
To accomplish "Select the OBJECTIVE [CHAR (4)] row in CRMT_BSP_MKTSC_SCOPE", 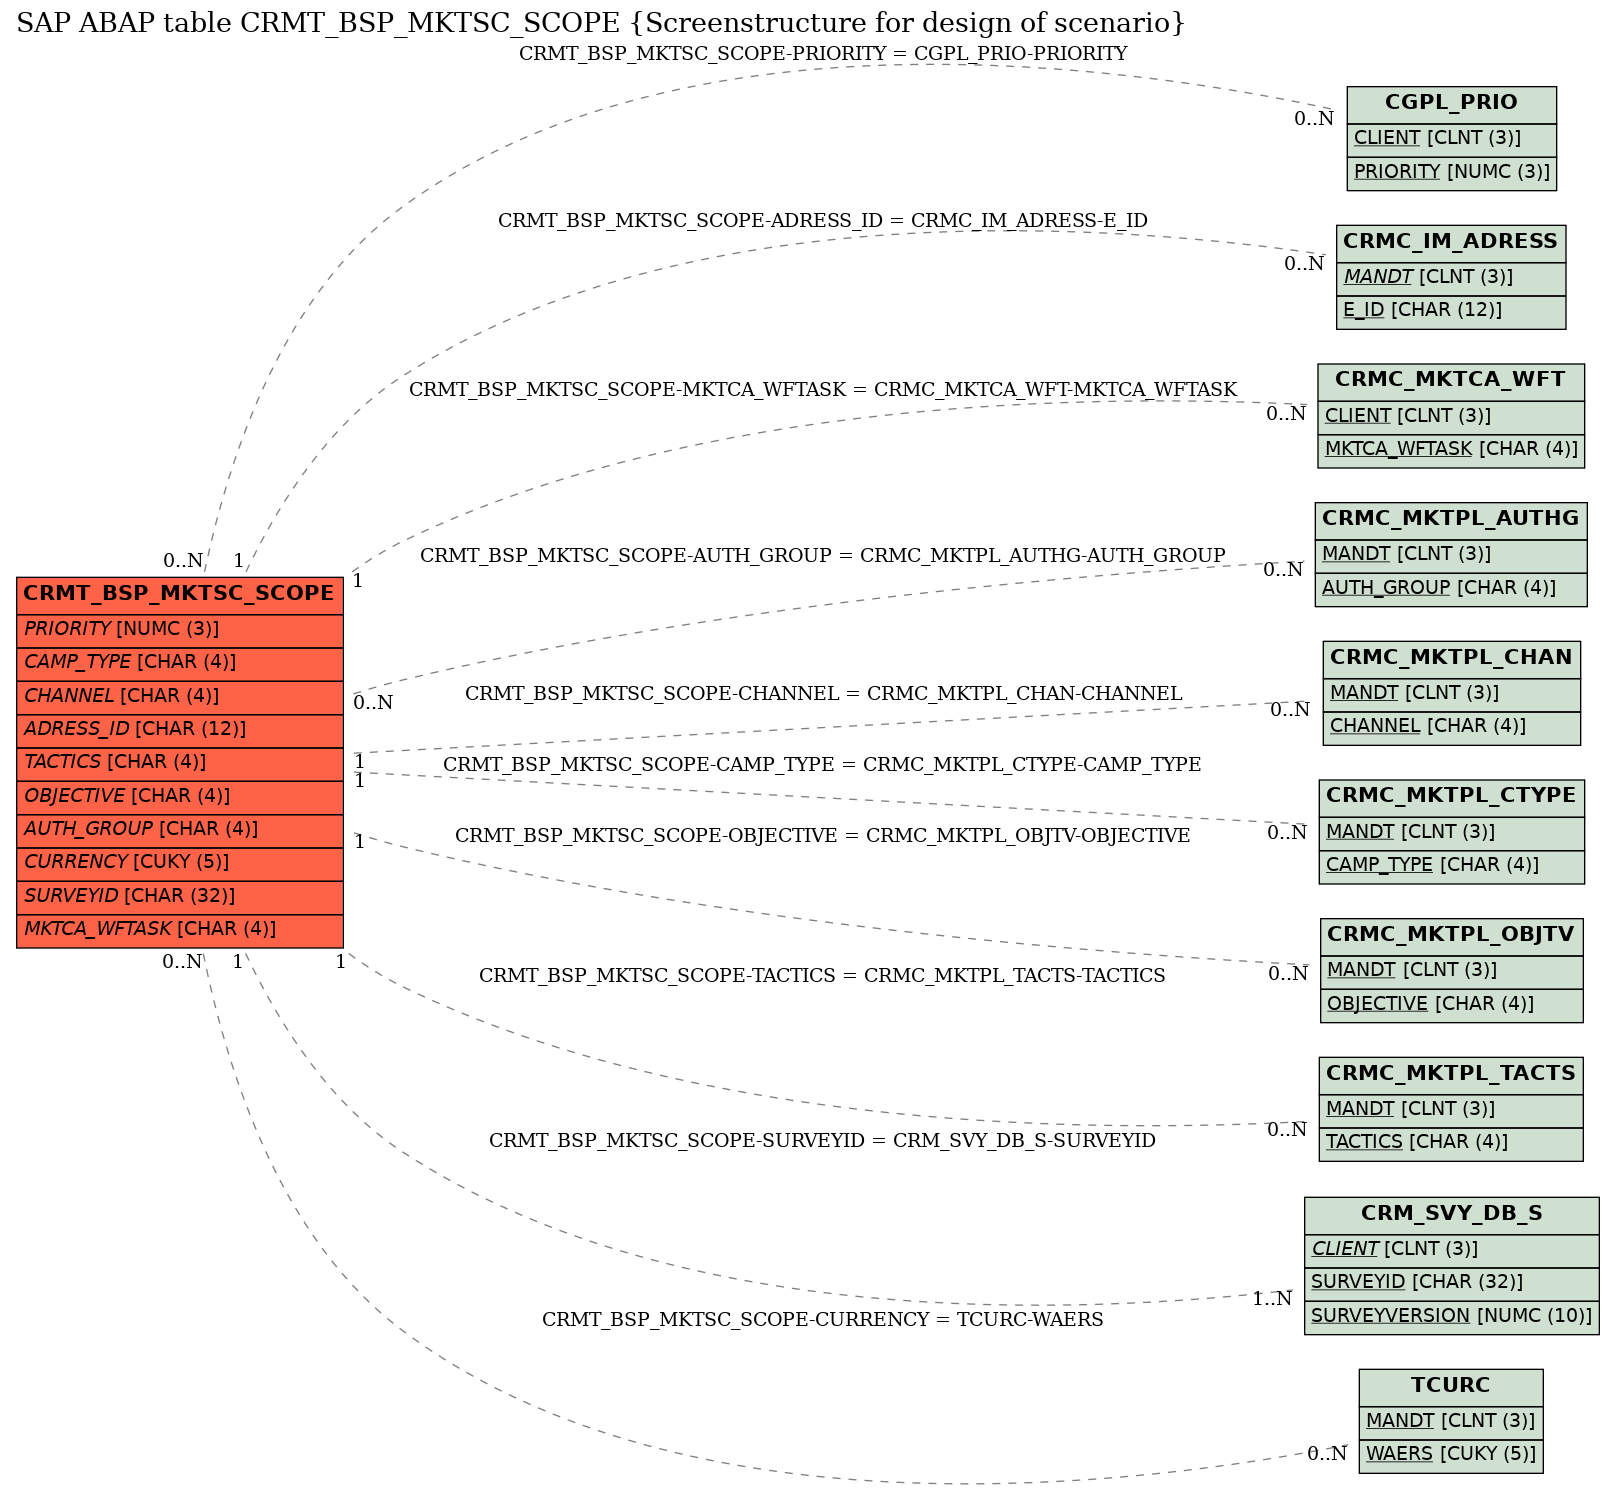I will [180, 797].
